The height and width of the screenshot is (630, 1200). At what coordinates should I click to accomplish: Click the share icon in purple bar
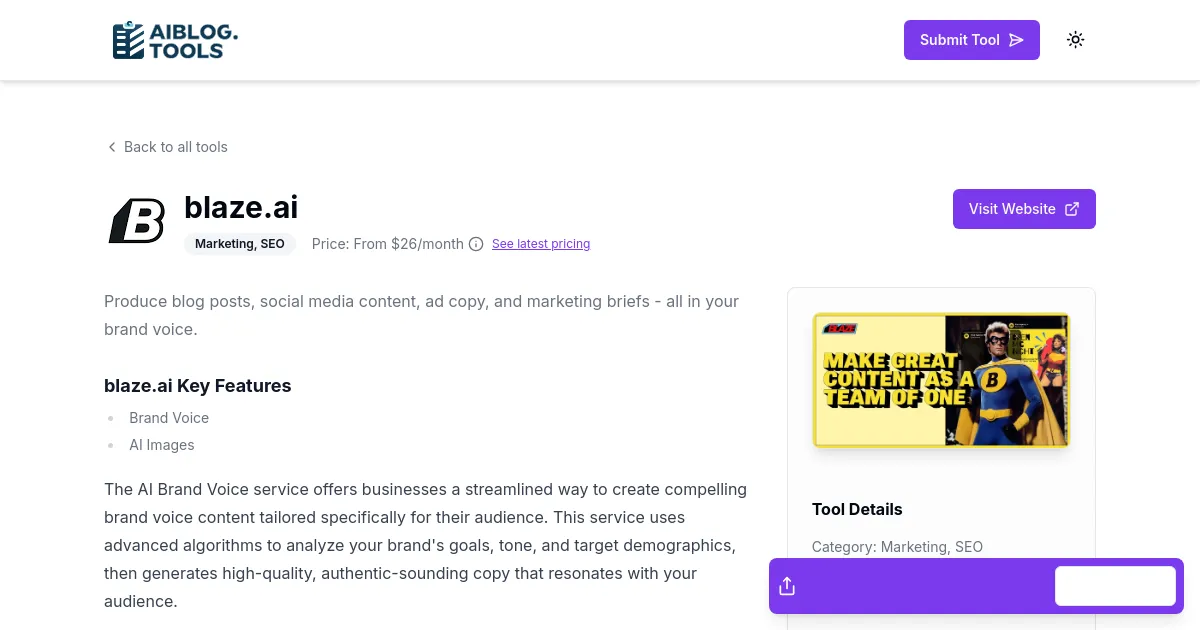point(787,586)
